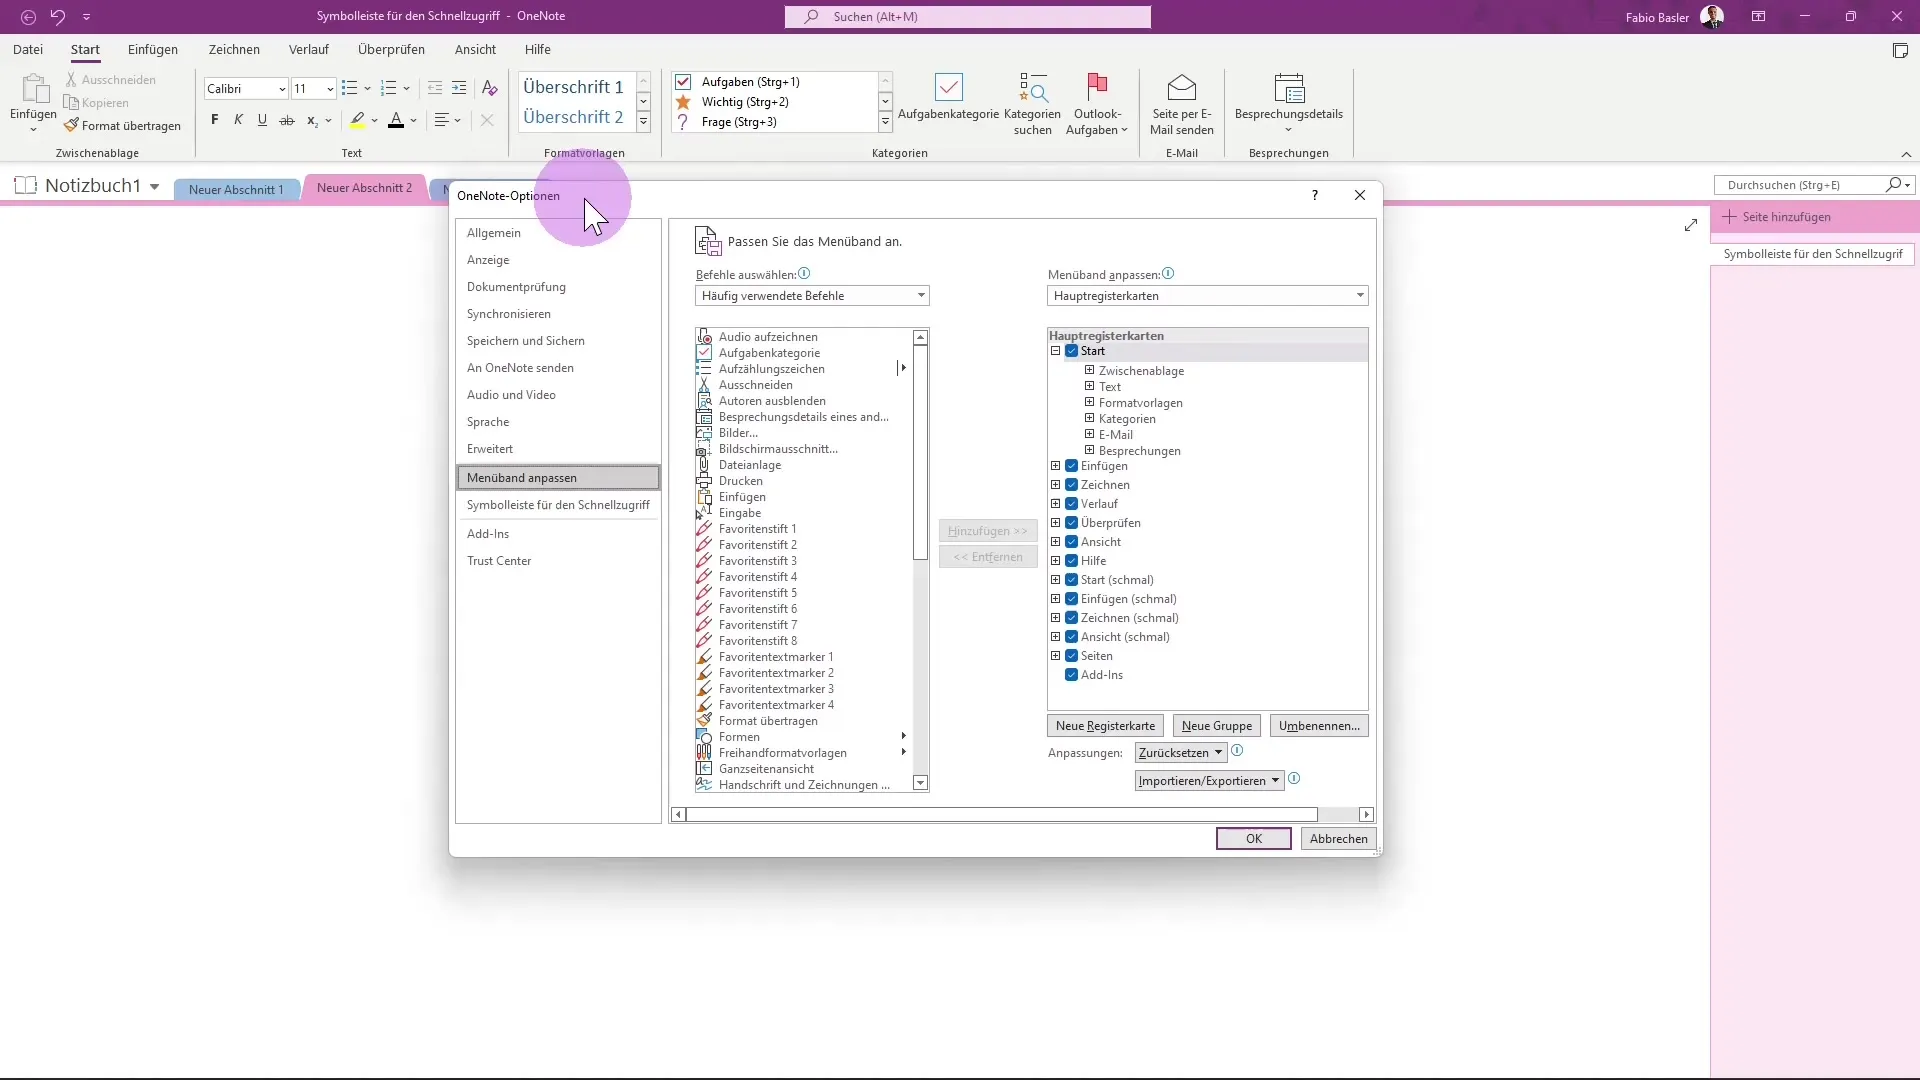Click Symbolleiste für den Schnellzugriff menu item
The height and width of the screenshot is (1080, 1920).
[559, 505]
